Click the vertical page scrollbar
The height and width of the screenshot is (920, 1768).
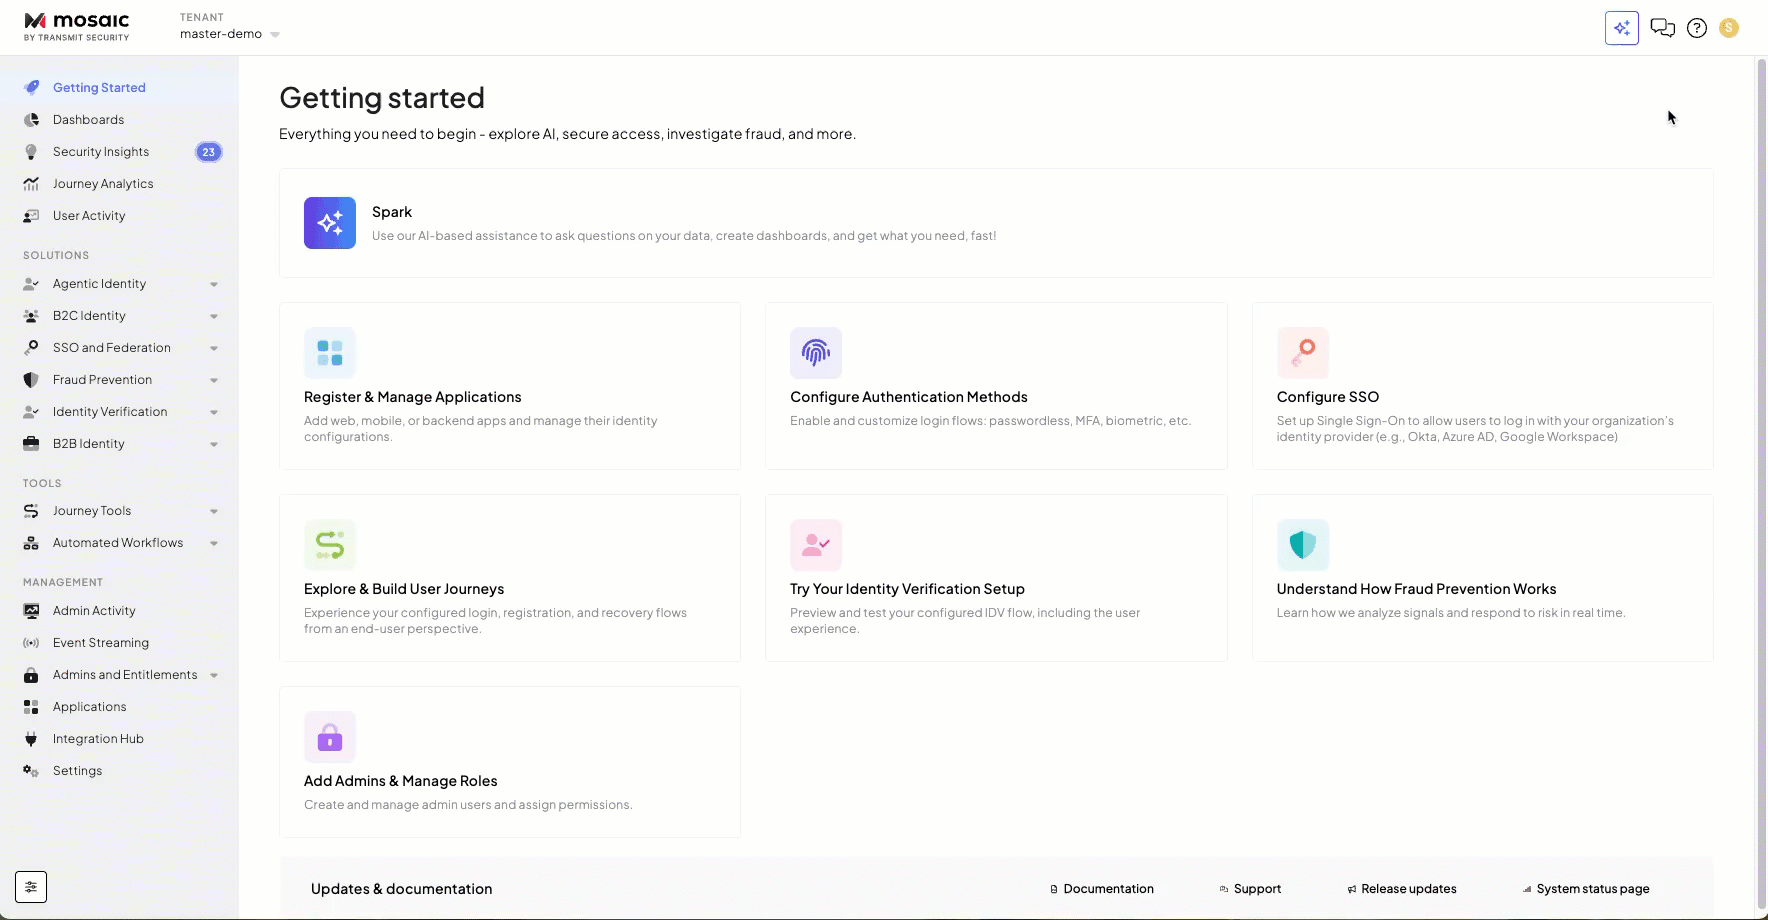tap(1761, 480)
